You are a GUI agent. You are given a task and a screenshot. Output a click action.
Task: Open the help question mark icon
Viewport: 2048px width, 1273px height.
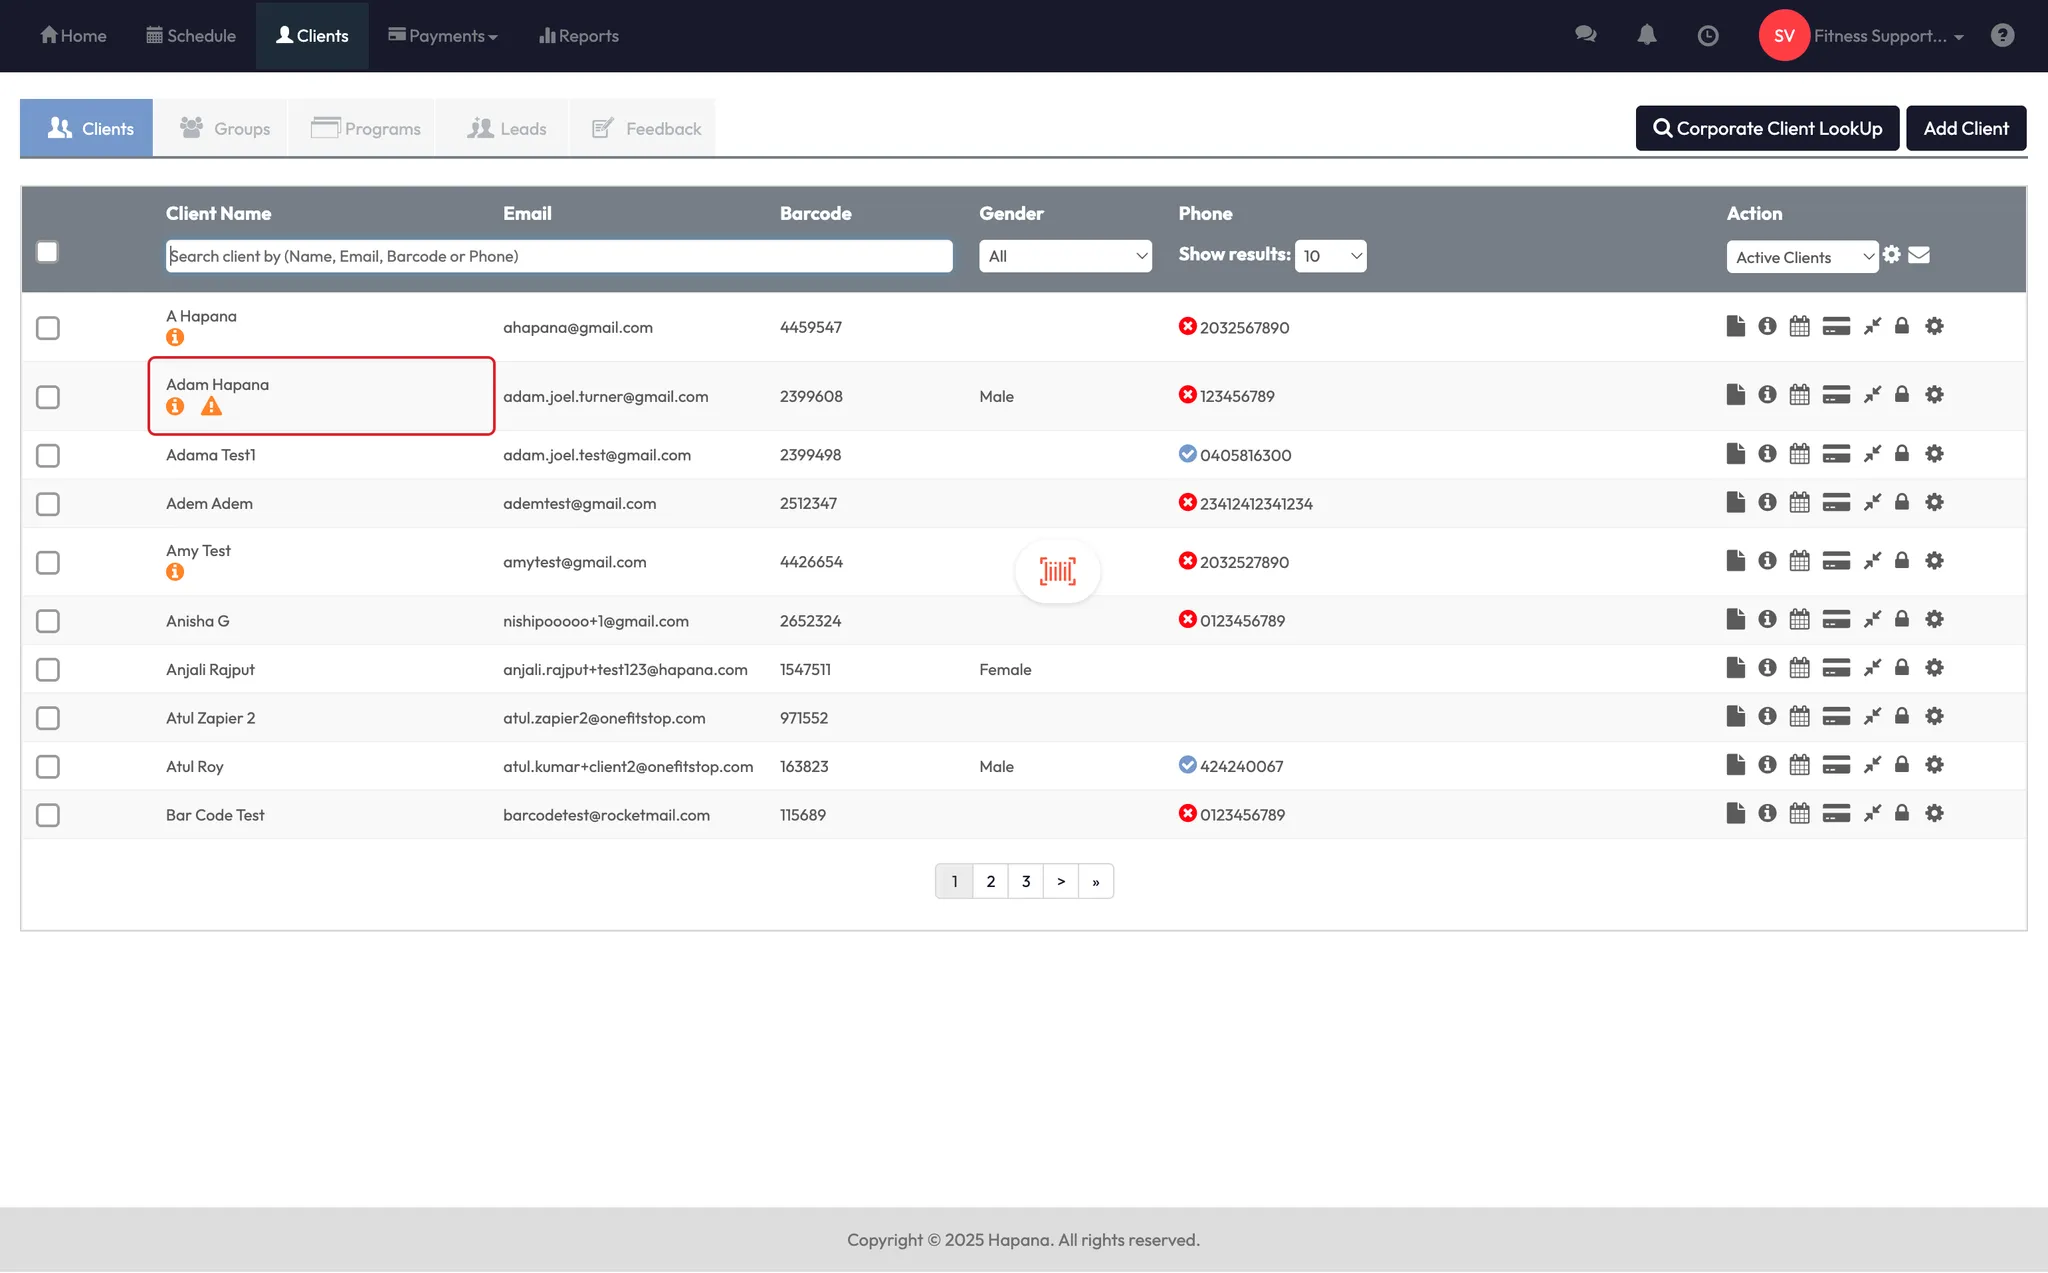(x=2001, y=36)
